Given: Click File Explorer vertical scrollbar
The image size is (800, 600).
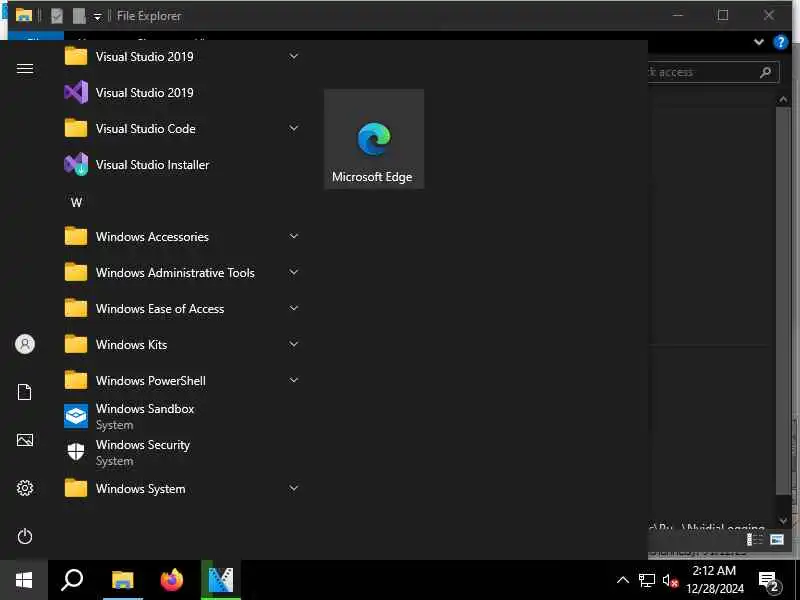Looking at the screenshot, I should [x=783, y=301].
